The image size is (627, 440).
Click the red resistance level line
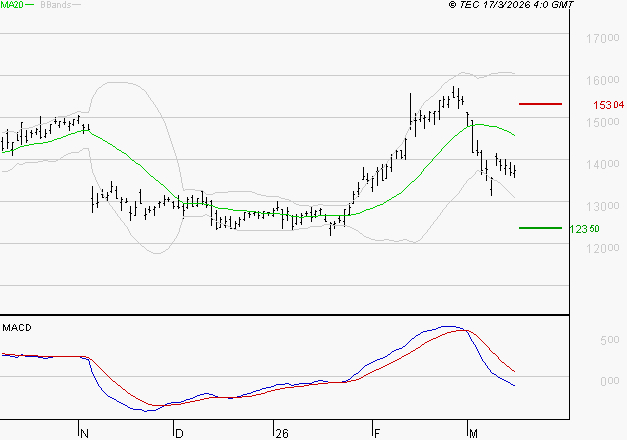540,104
